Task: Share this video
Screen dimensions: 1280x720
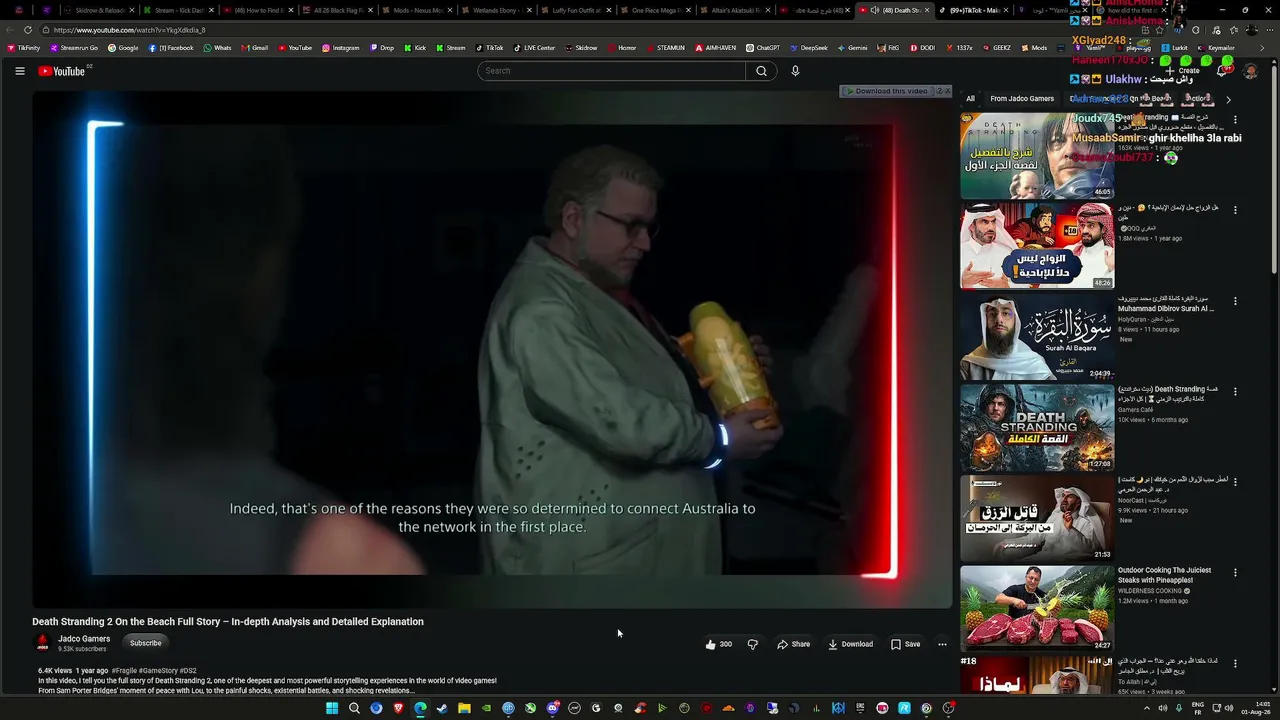Action: (794, 644)
